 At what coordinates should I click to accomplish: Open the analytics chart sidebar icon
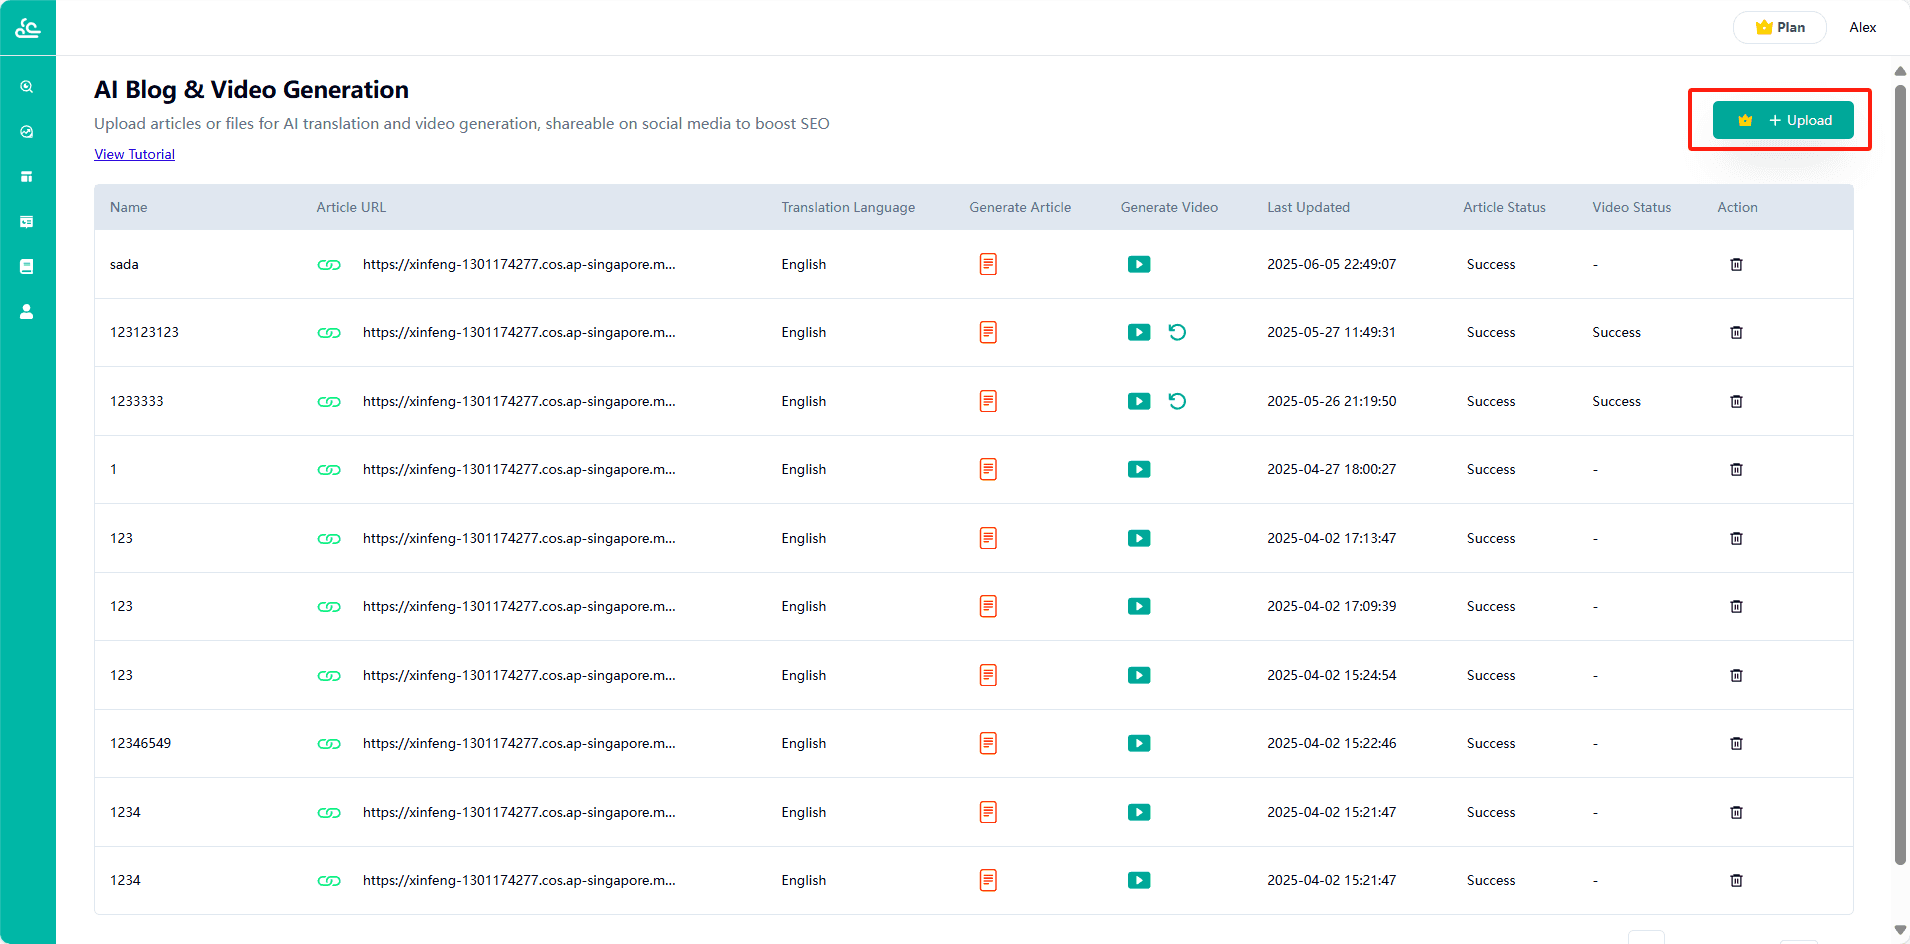[x=27, y=132]
